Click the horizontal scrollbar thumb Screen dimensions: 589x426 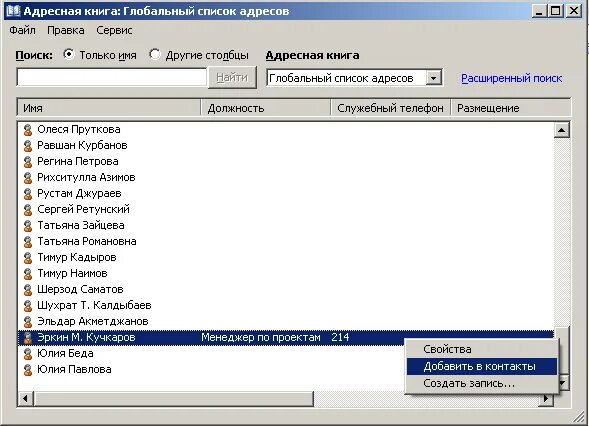click(174, 399)
